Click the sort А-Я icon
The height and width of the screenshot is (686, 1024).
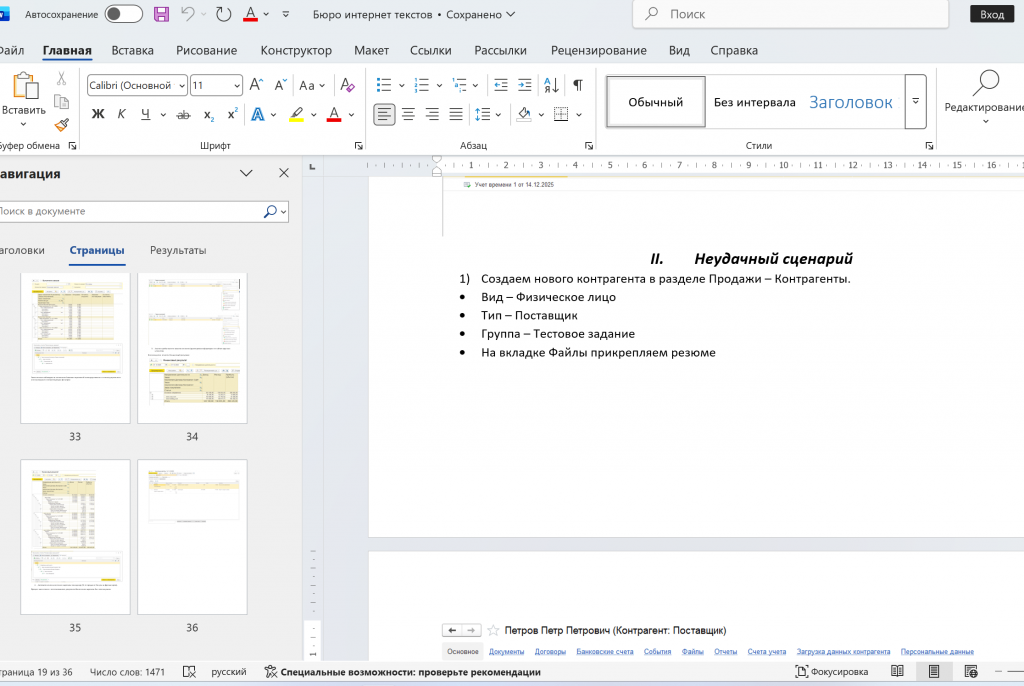(x=551, y=85)
